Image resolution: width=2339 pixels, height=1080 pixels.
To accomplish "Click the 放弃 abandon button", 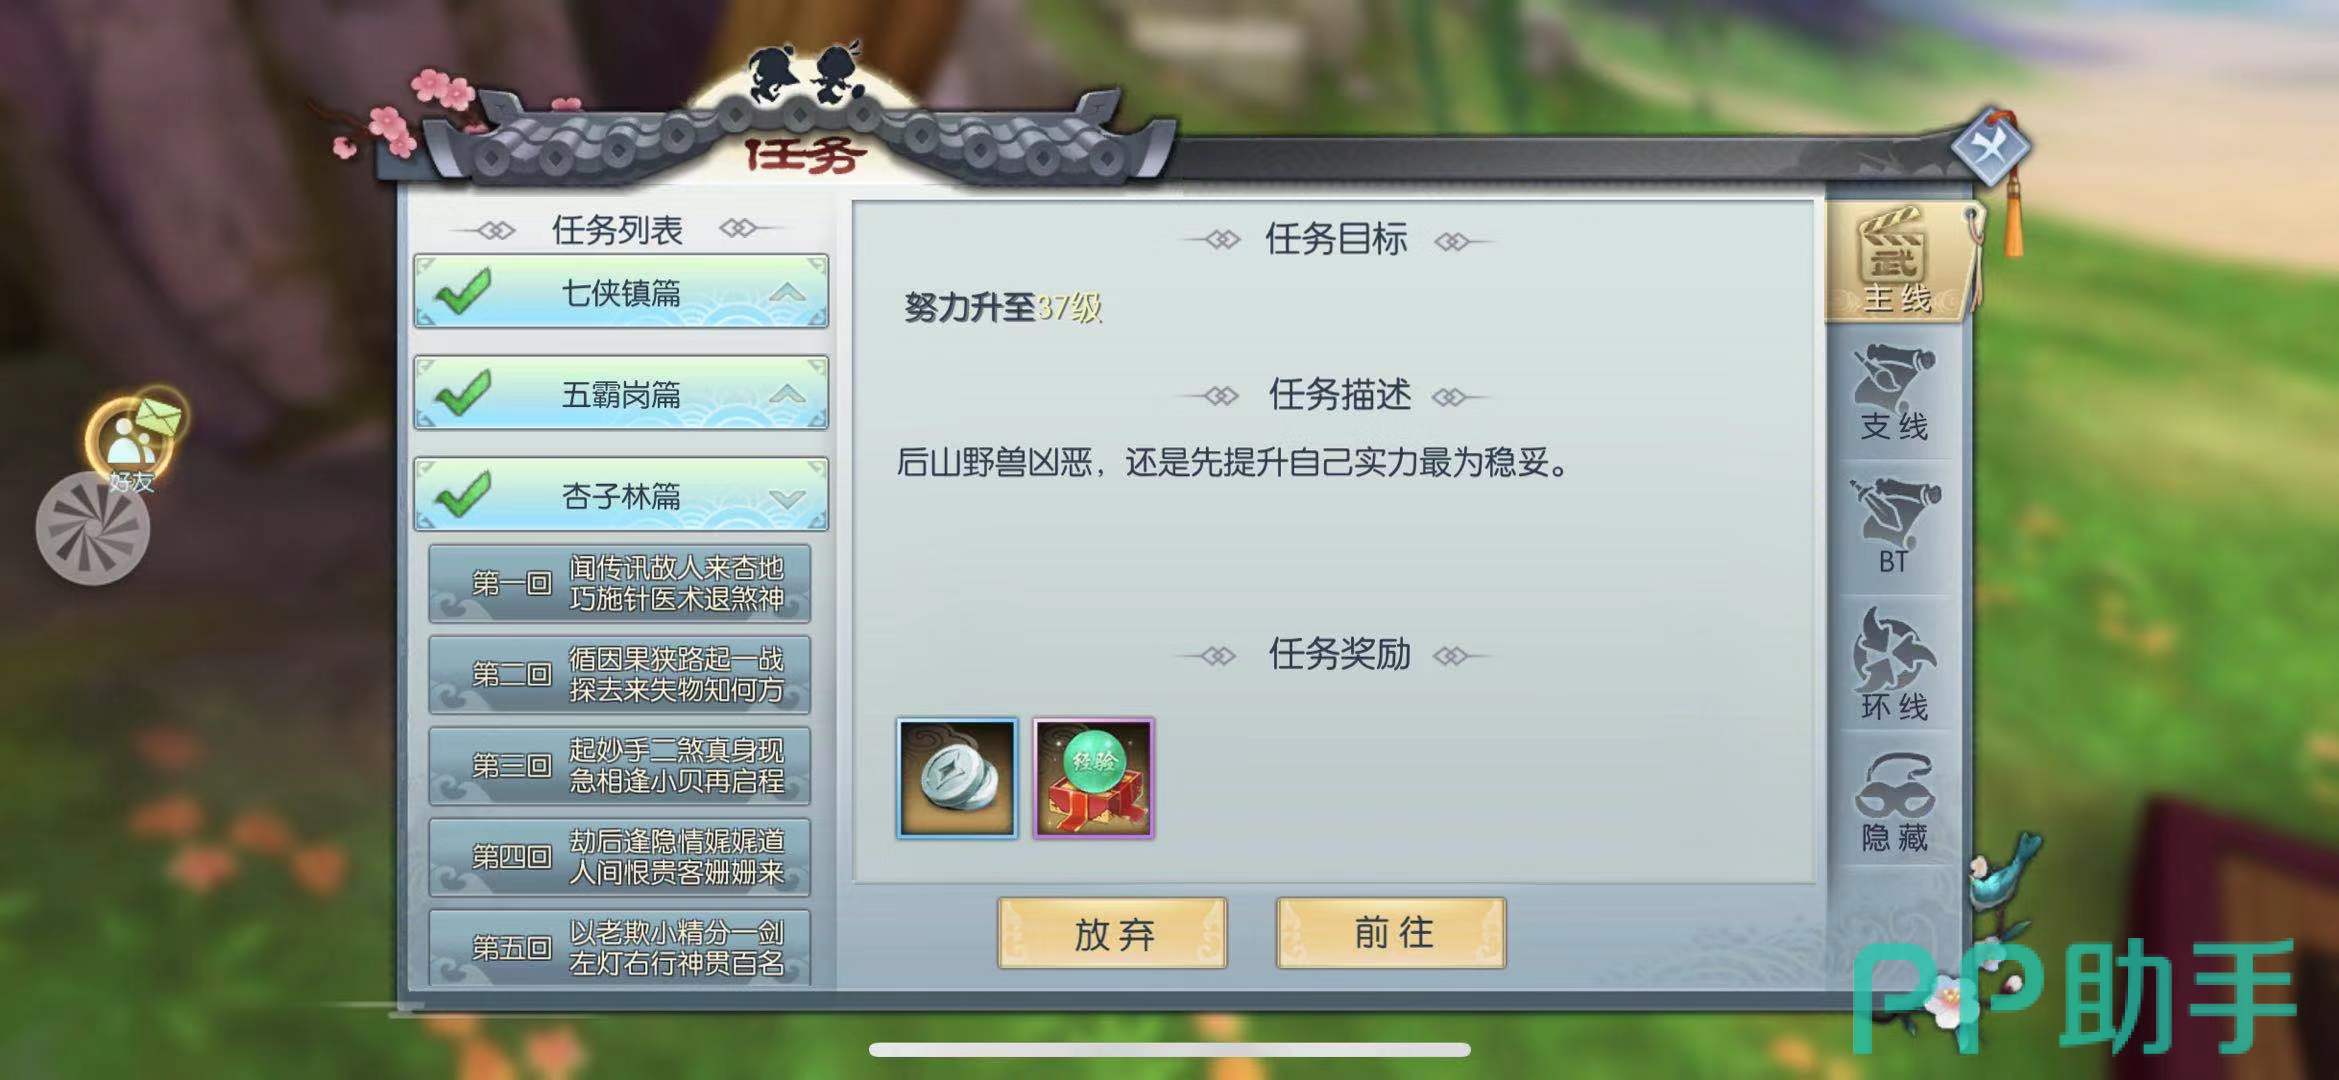I will click(1112, 933).
